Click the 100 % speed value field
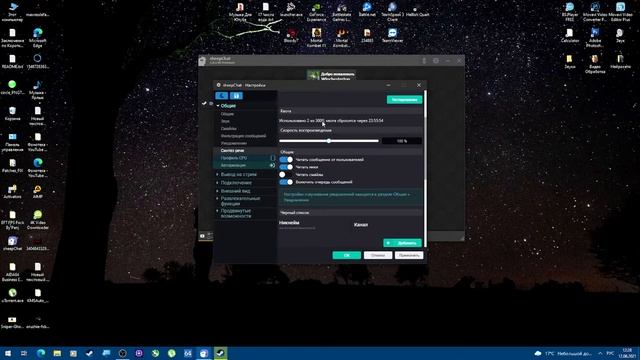Screen dimensions: 640x360 point(402,141)
